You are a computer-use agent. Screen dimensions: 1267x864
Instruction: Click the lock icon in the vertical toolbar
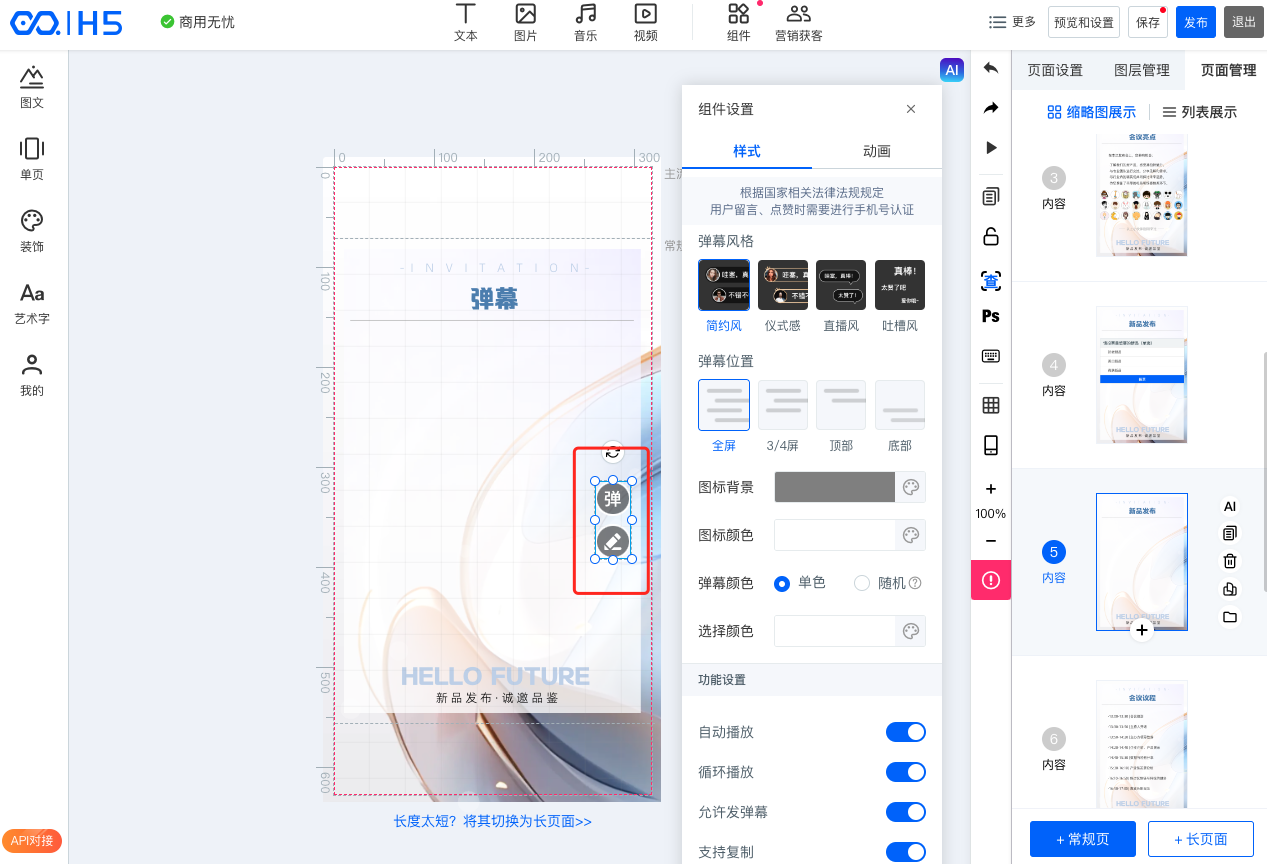(x=991, y=237)
